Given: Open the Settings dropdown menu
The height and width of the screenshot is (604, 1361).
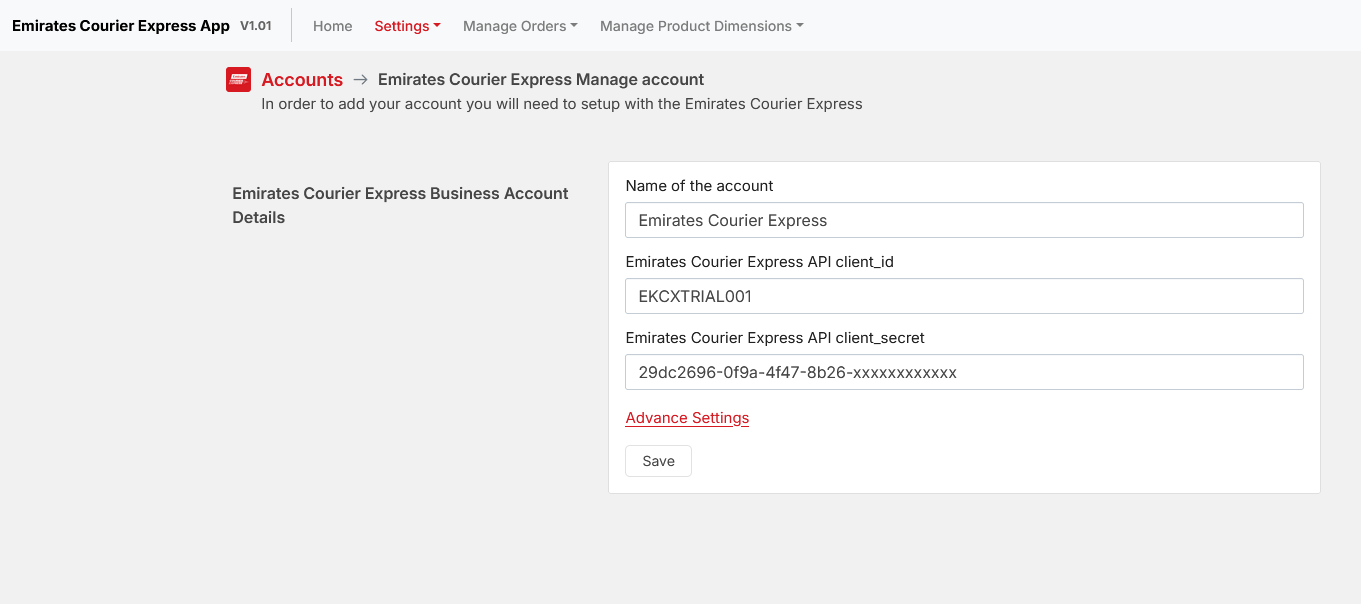Looking at the screenshot, I should 407,26.
